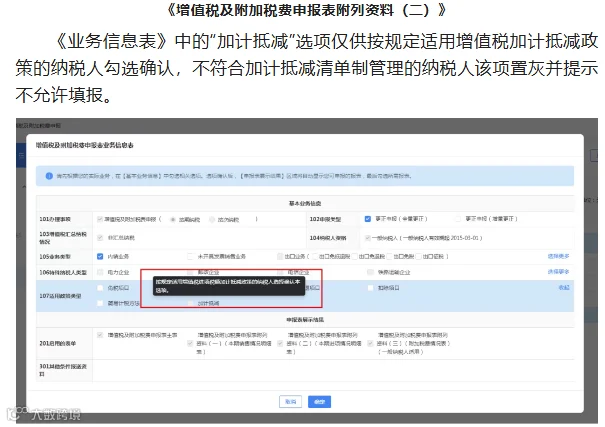Image resolution: width=605 pixels, height=427 pixels.
Task: Click the menu icon in the dimmed background sidebar
Action: coord(21,155)
